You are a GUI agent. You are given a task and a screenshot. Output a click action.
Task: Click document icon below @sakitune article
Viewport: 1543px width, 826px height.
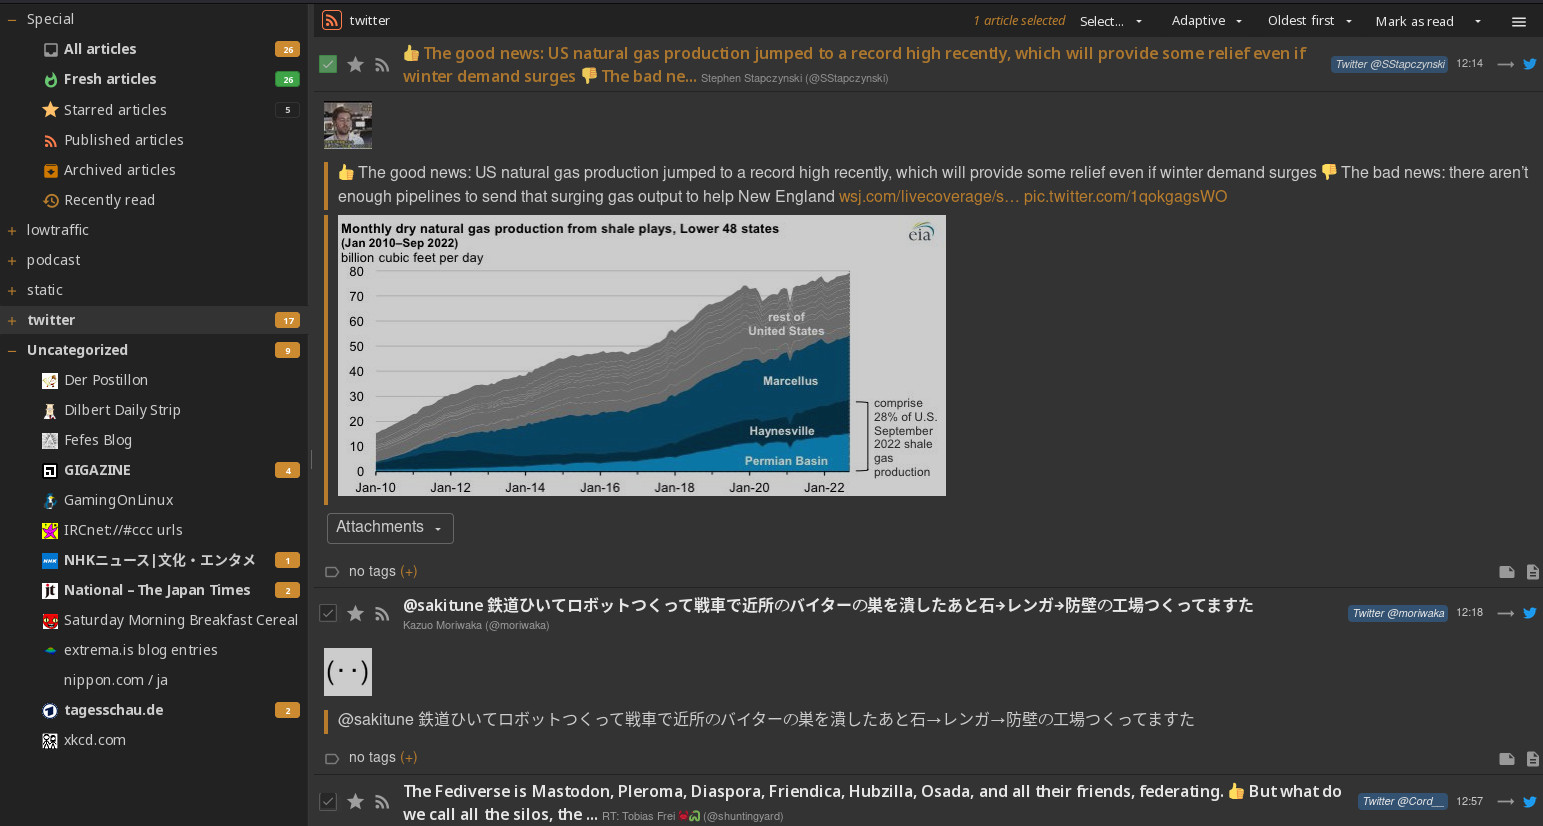coord(1533,759)
